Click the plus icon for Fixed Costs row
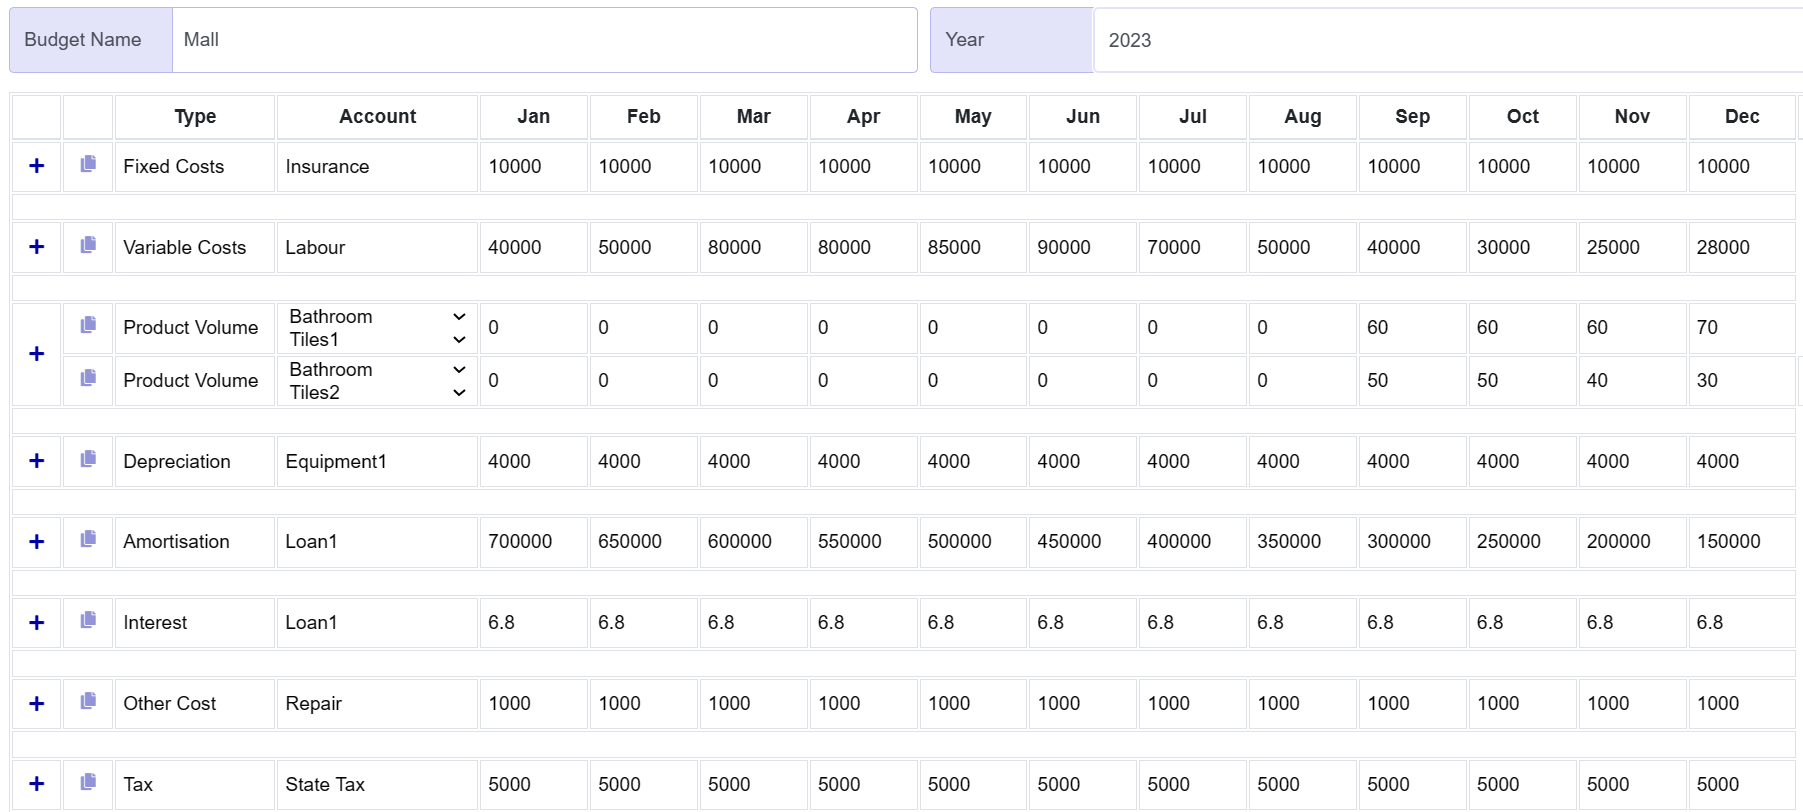Image resolution: width=1803 pixels, height=812 pixels. coord(37,166)
